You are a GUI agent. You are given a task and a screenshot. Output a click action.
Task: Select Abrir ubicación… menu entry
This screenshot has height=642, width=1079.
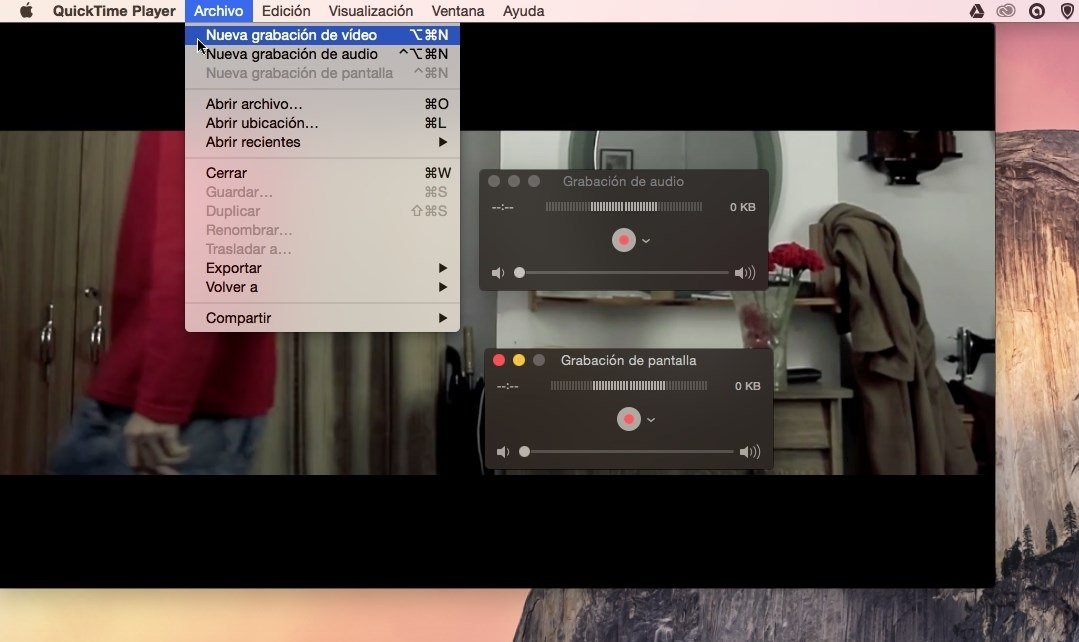(x=322, y=123)
